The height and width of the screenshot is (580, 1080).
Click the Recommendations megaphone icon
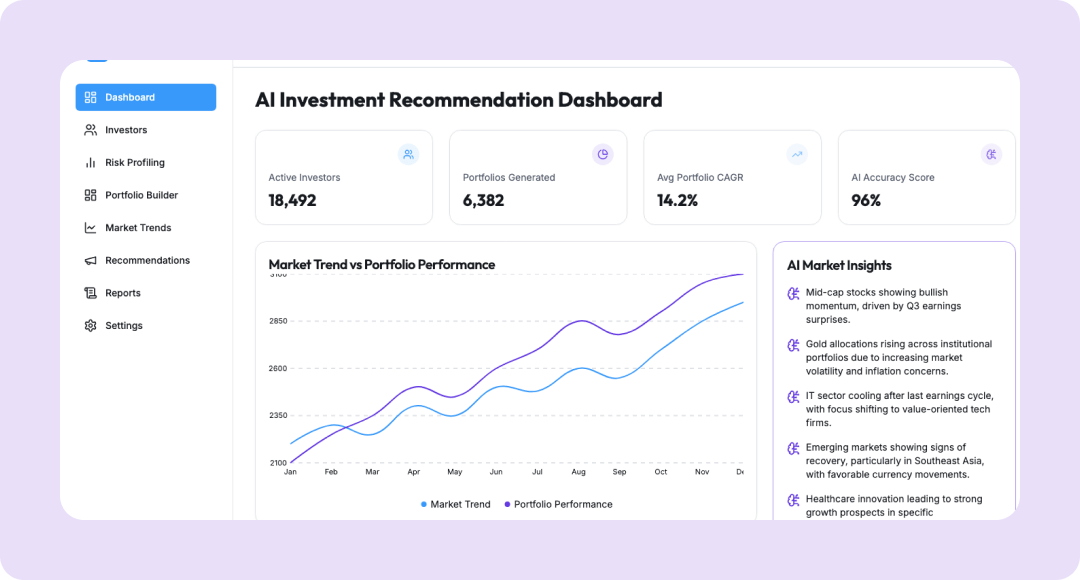(91, 261)
